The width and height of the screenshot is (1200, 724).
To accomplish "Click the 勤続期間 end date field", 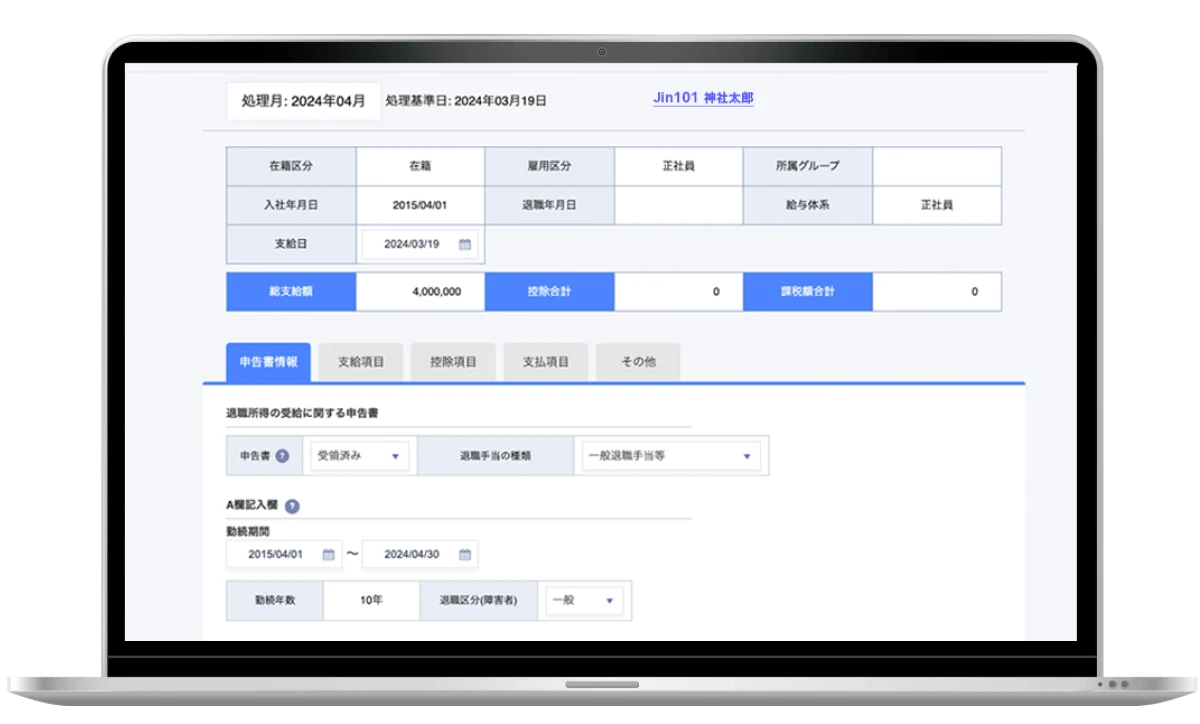I will [x=412, y=554].
